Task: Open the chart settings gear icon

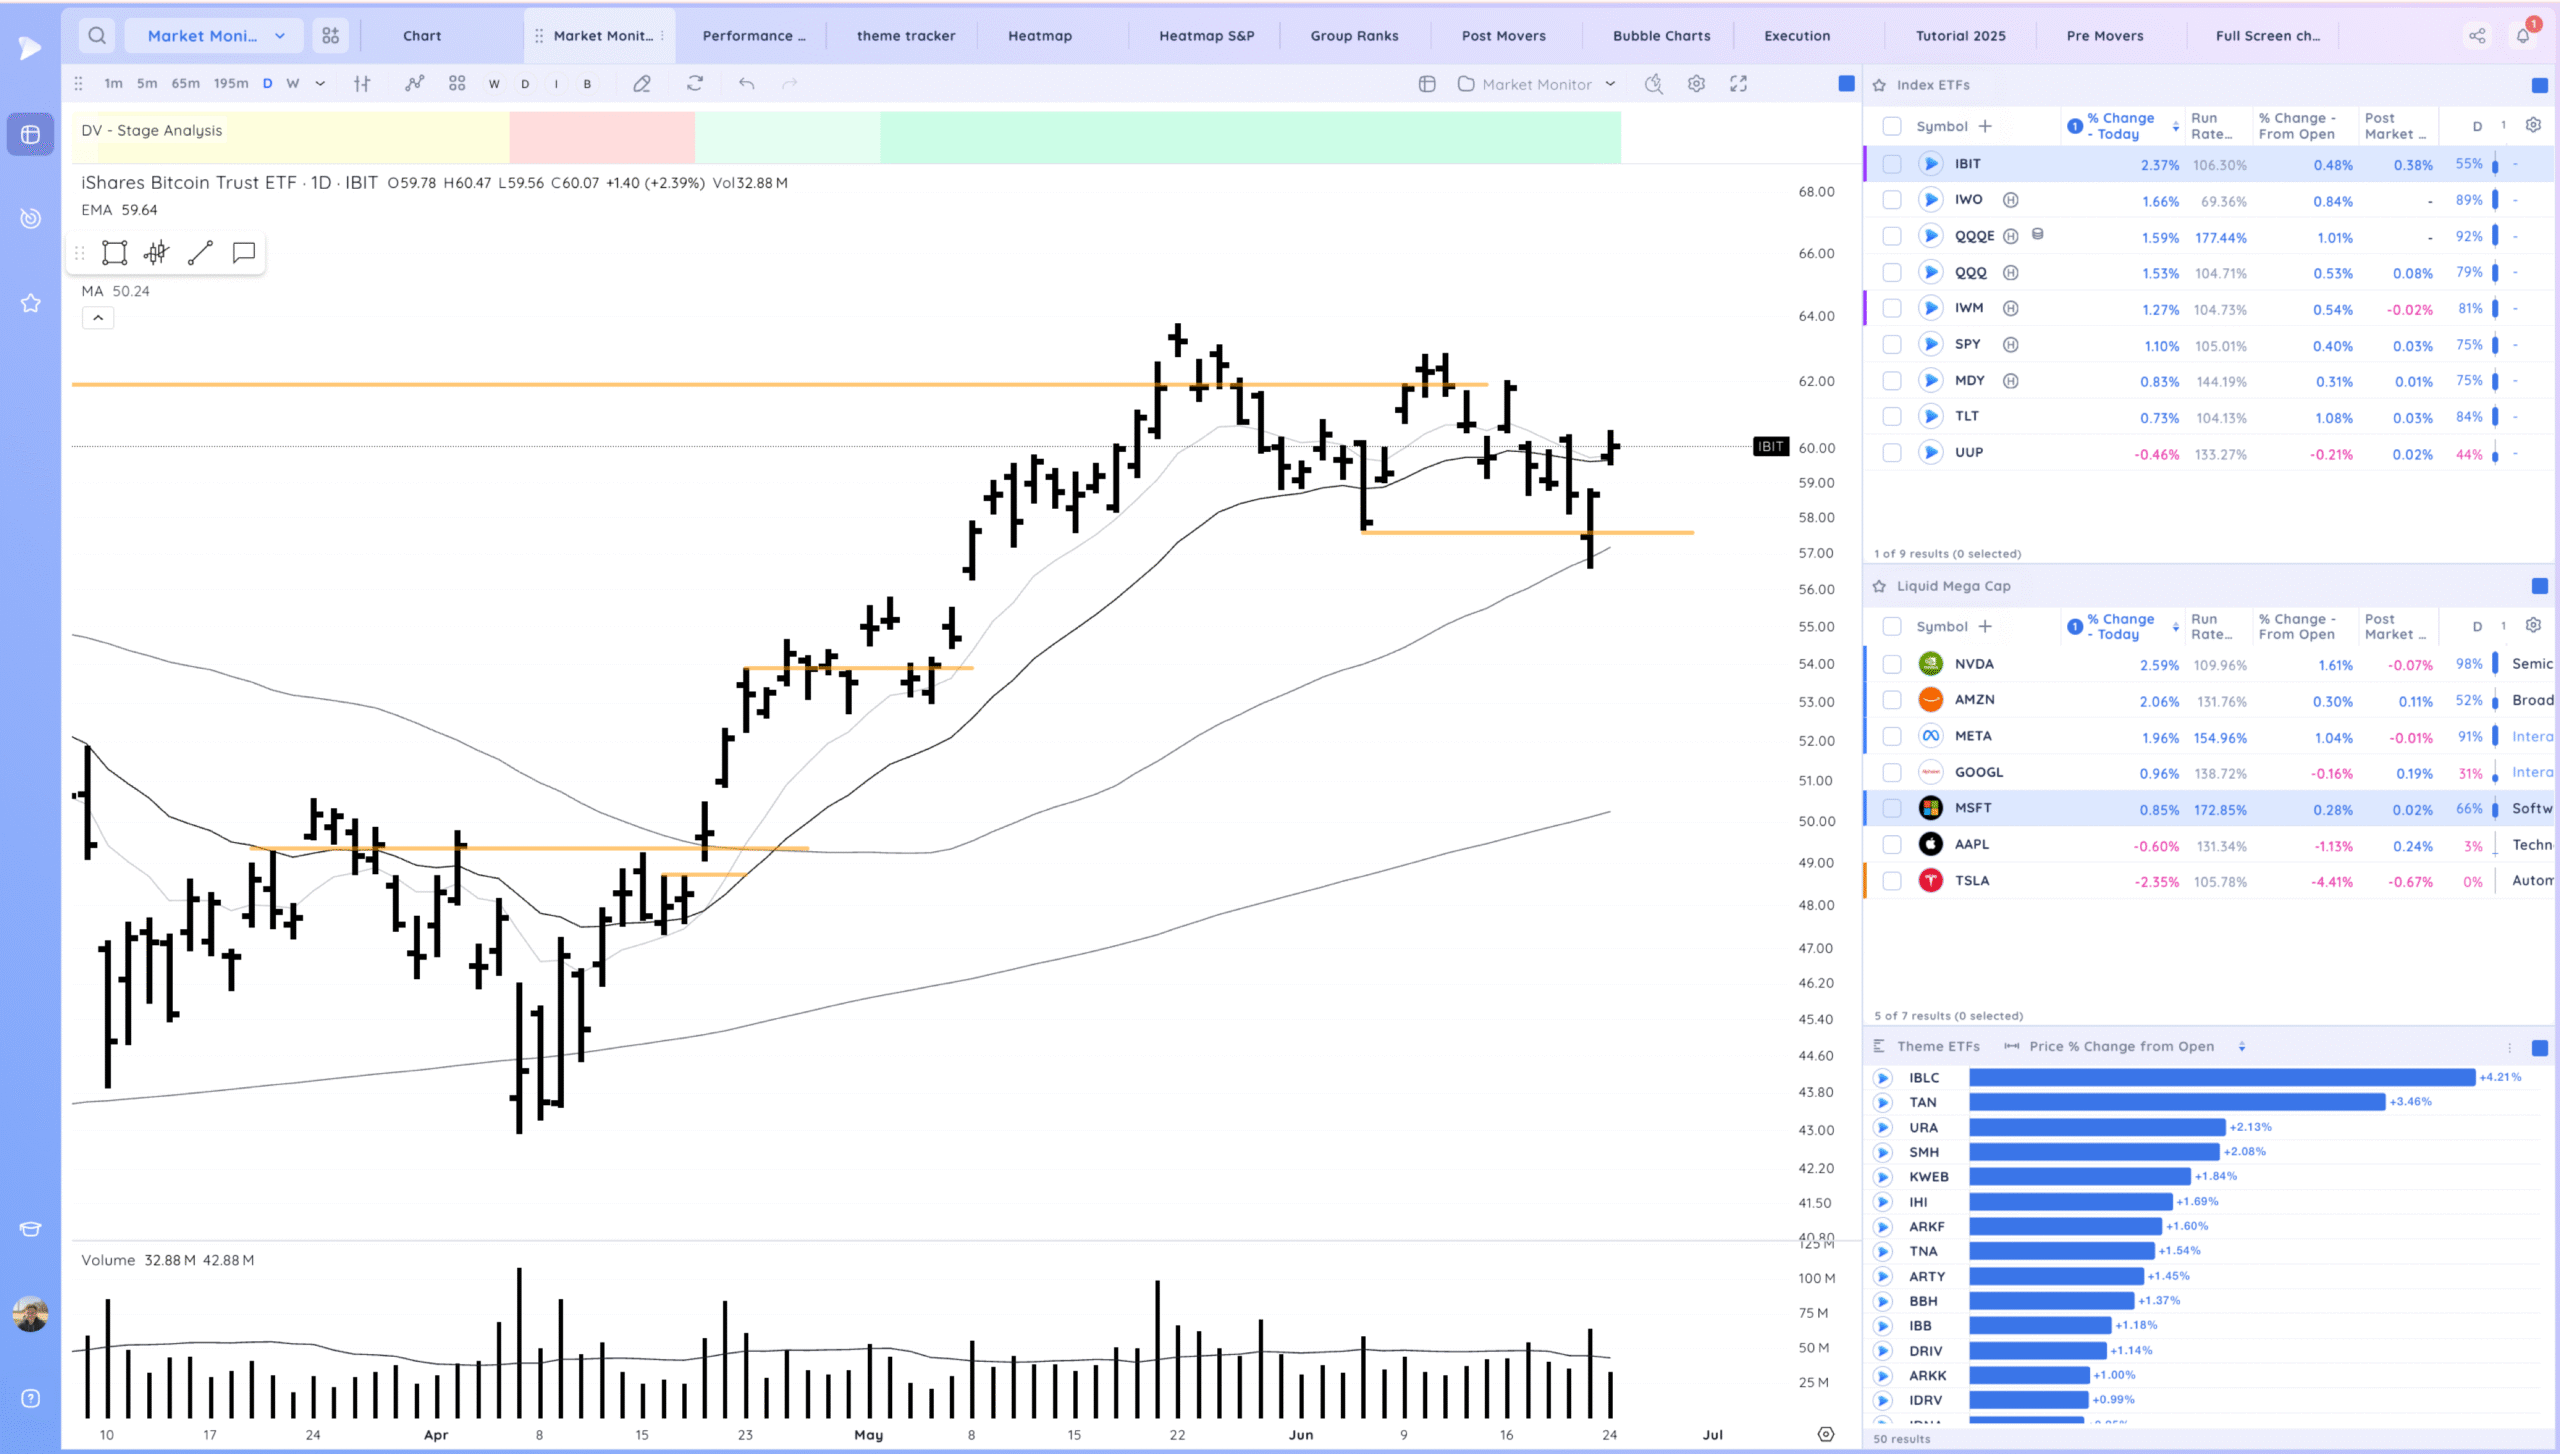Action: click(1696, 84)
